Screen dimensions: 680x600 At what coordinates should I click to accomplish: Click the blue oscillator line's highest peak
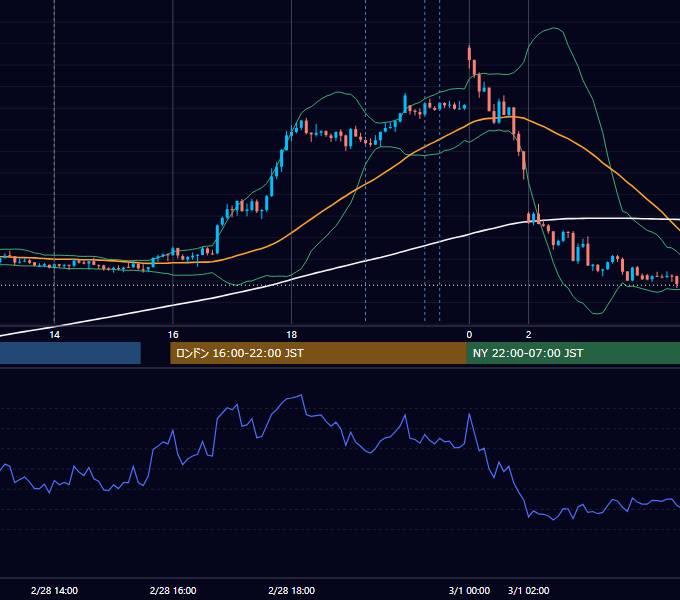click(301, 395)
